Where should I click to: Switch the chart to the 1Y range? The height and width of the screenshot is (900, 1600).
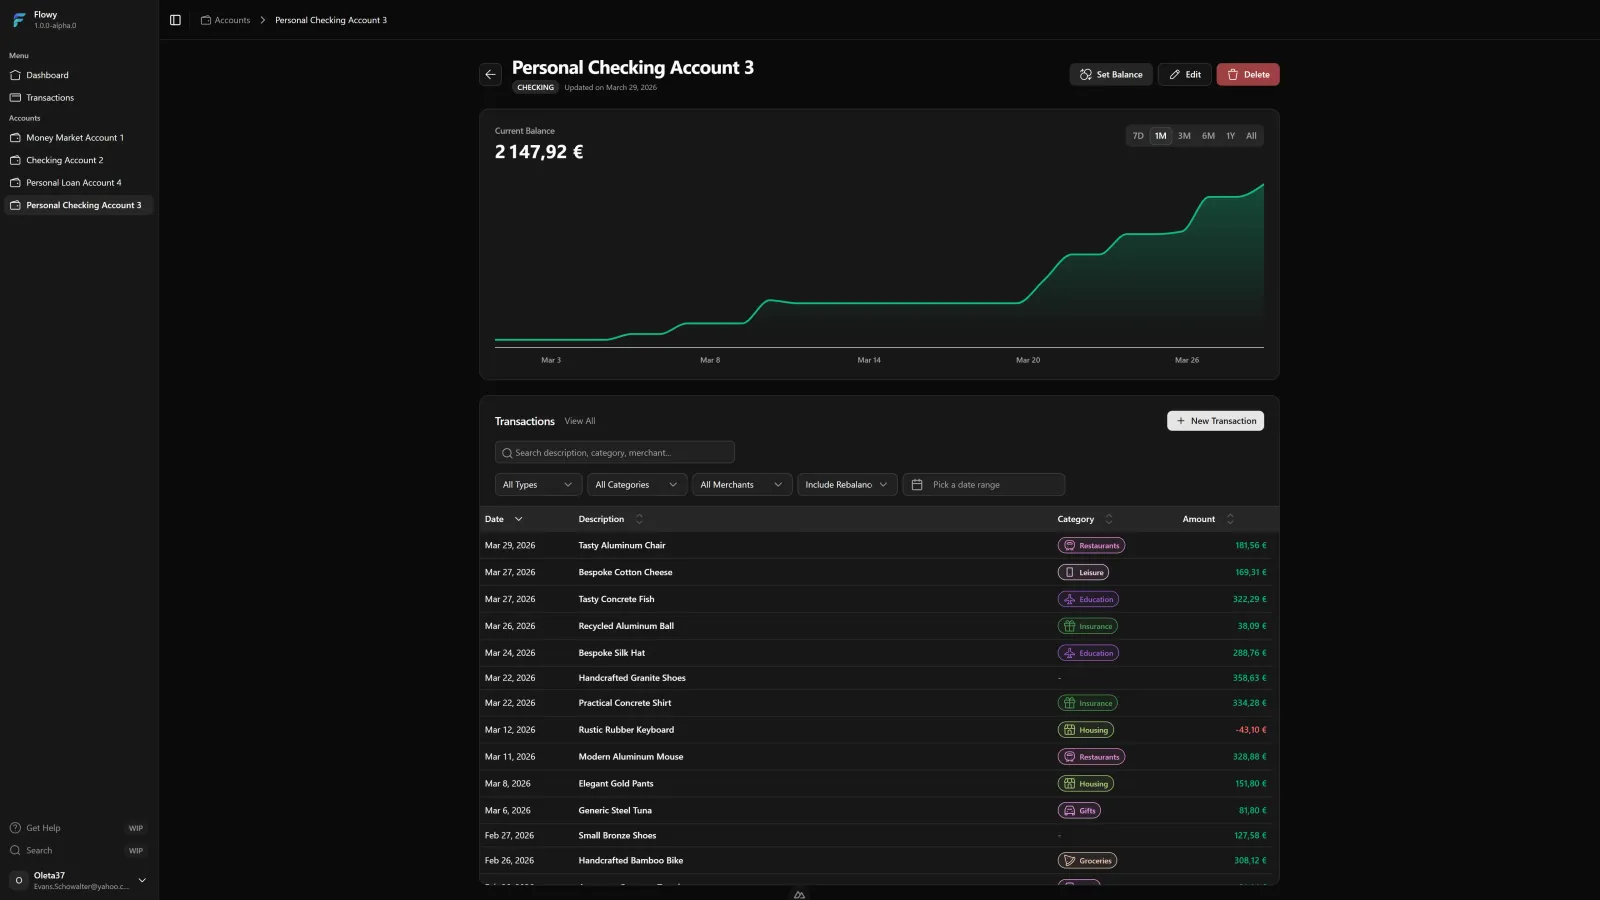pos(1231,135)
